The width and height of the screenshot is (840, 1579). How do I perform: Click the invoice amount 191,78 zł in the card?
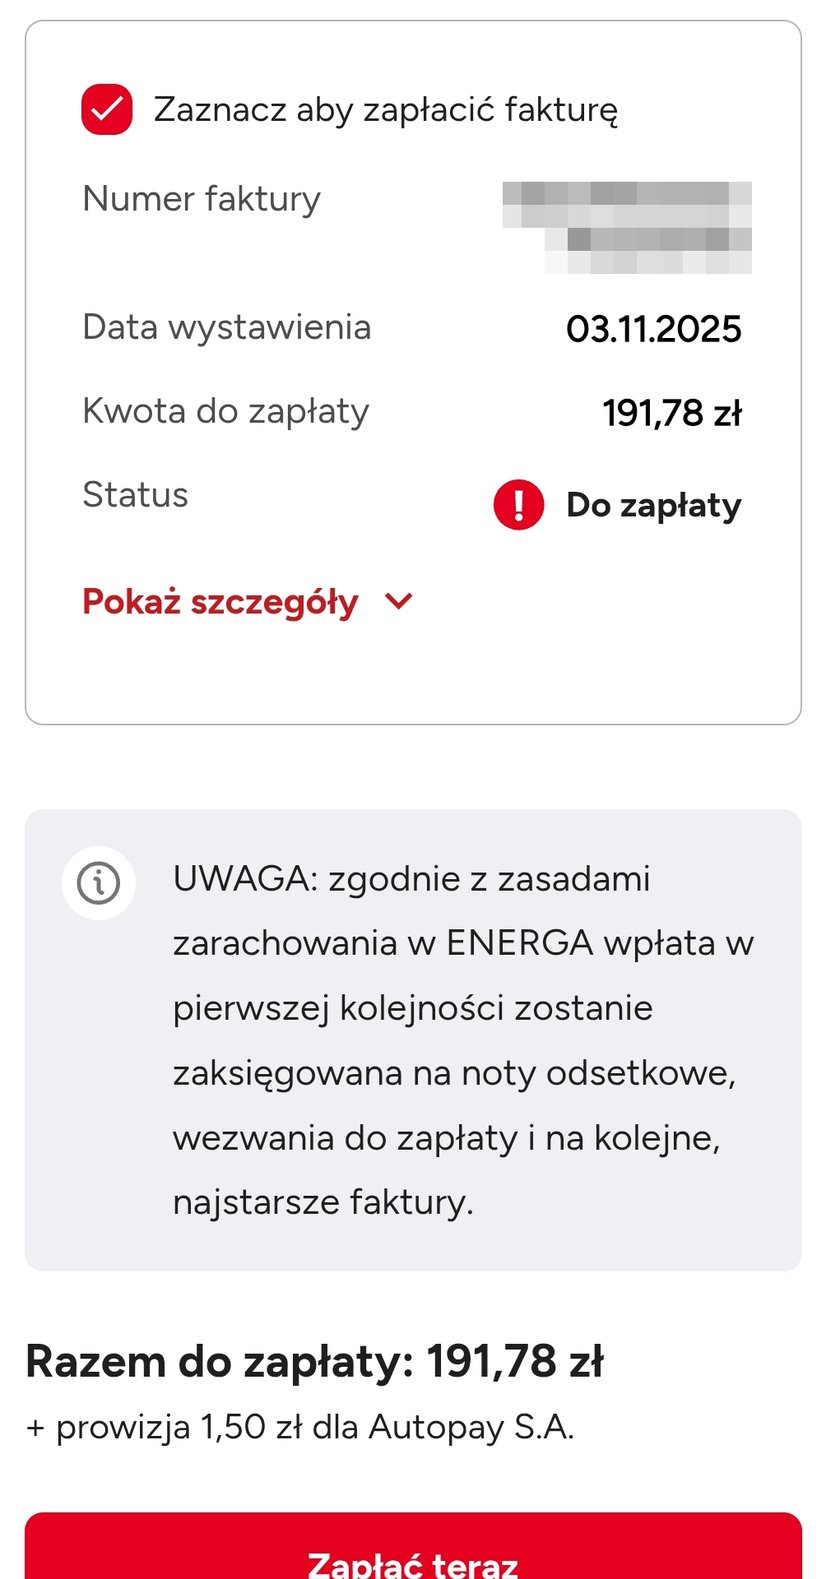671,412
